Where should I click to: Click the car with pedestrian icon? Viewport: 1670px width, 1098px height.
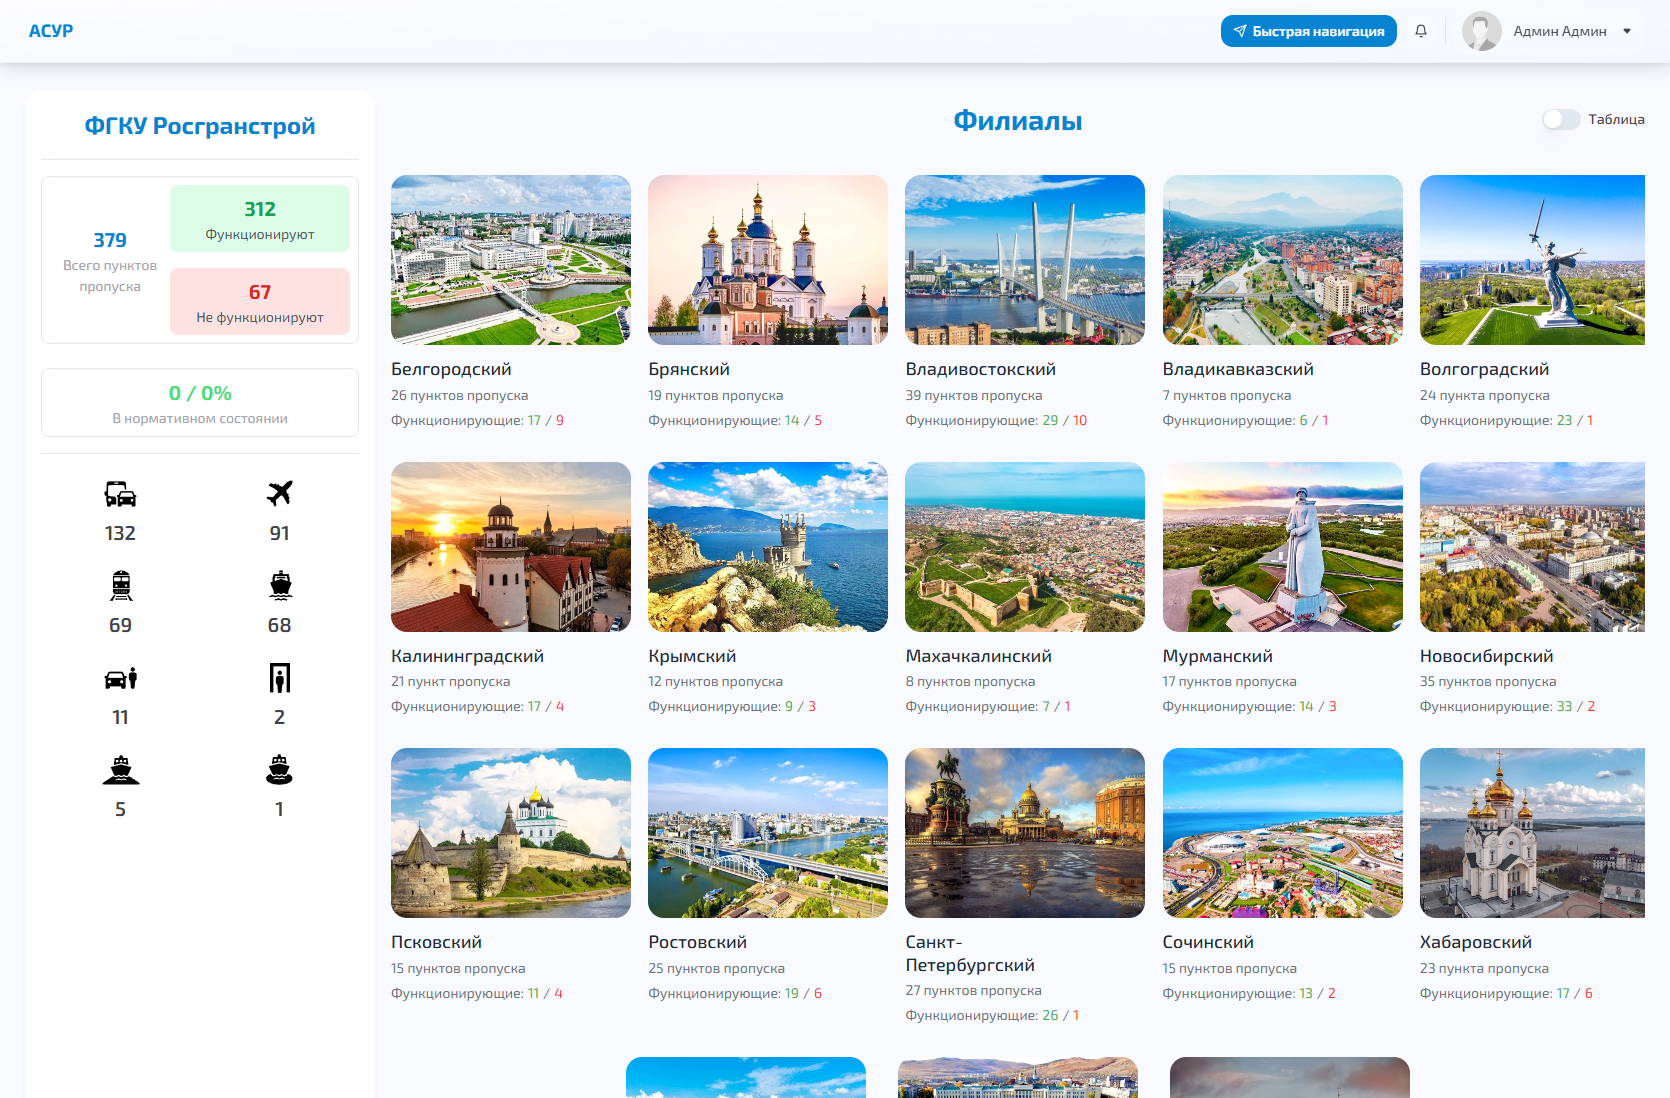click(x=120, y=678)
